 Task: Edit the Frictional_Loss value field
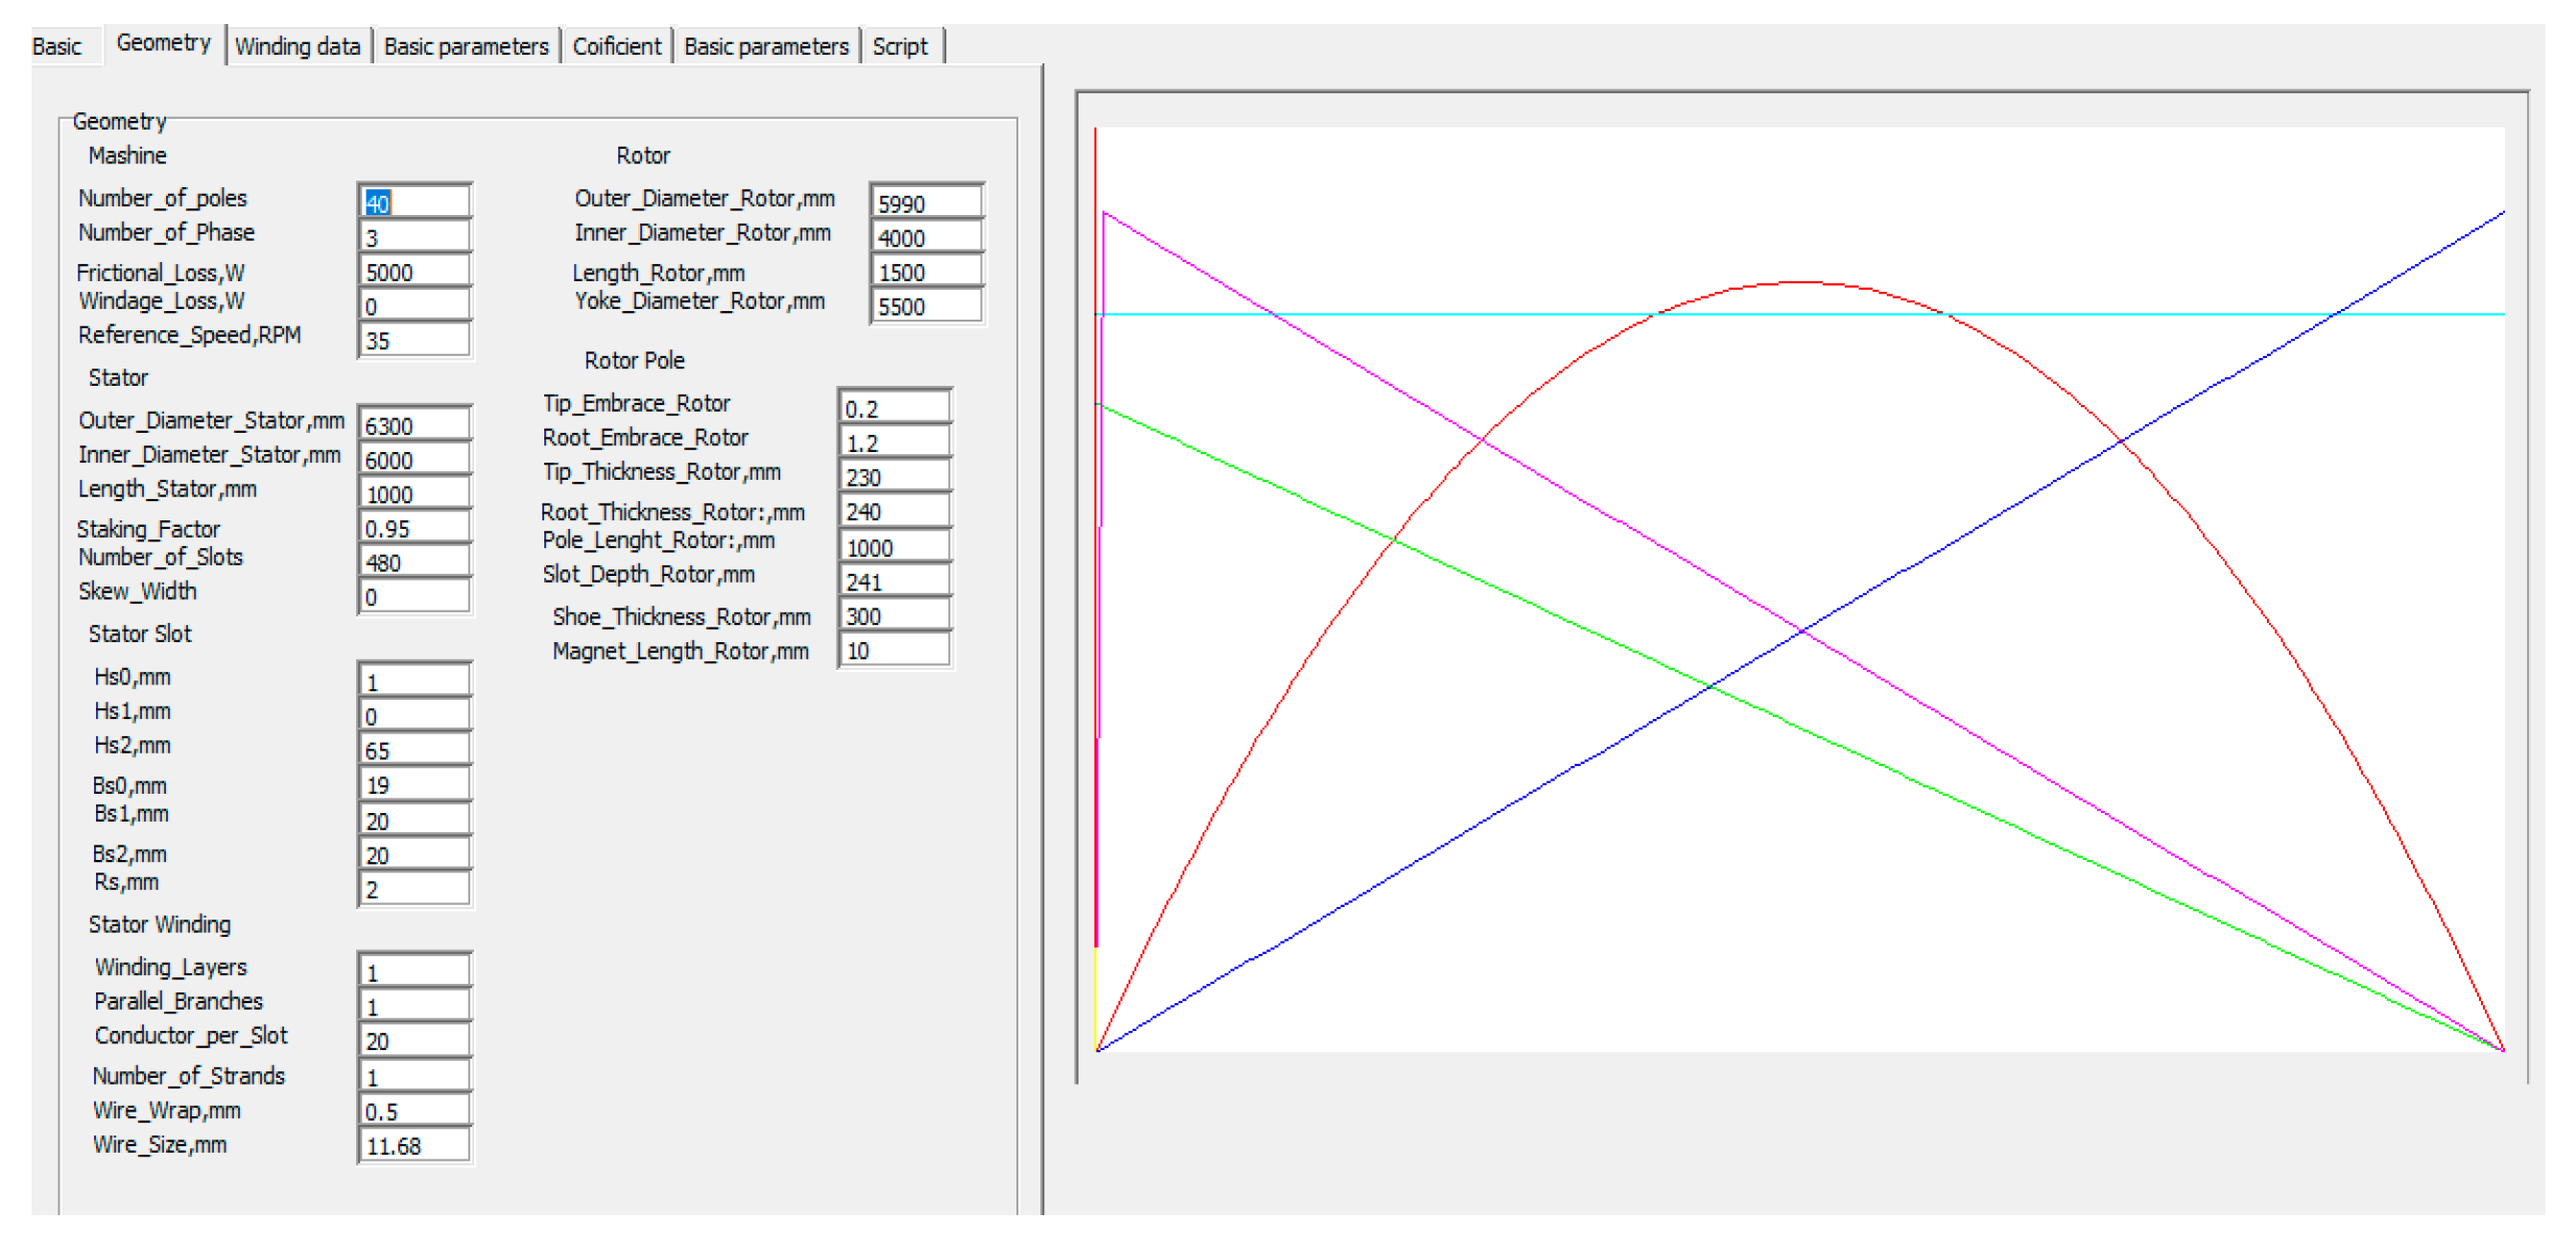pyautogui.click(x=414, y=272)
